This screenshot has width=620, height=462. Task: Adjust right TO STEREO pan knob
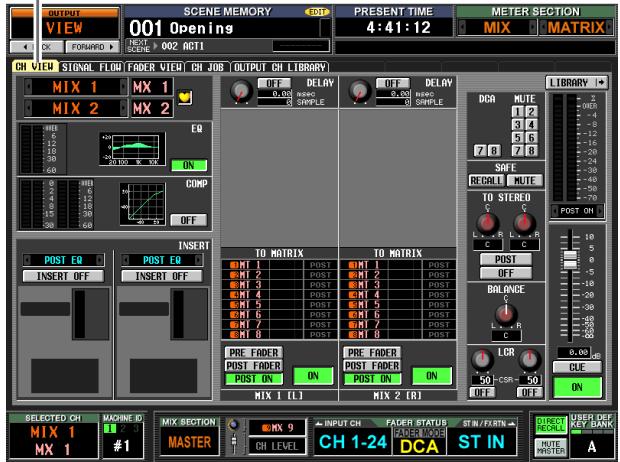coord(524,223)
